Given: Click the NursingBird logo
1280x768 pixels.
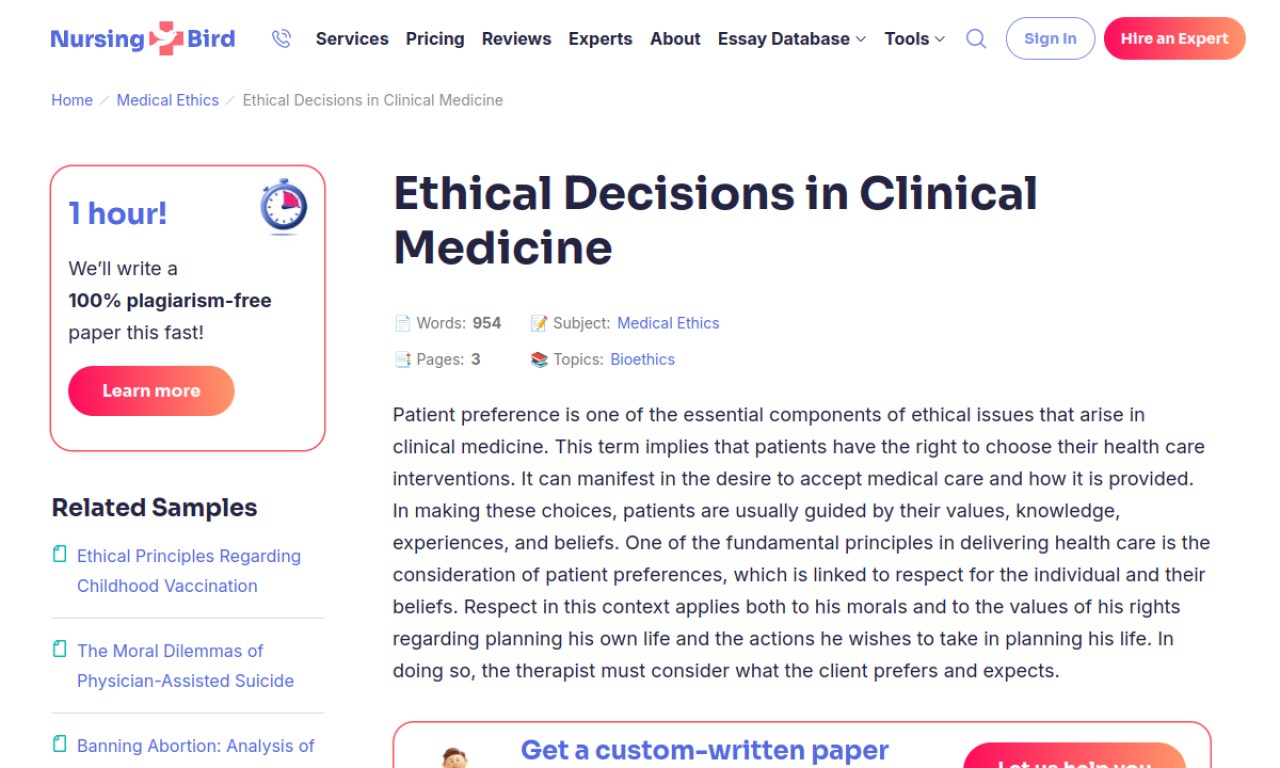Looking at the screenshot, I should coord(143,39).
